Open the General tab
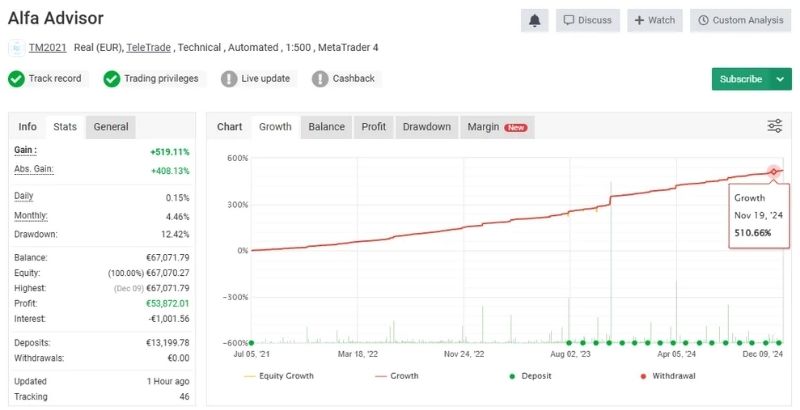 pos(111,126)
